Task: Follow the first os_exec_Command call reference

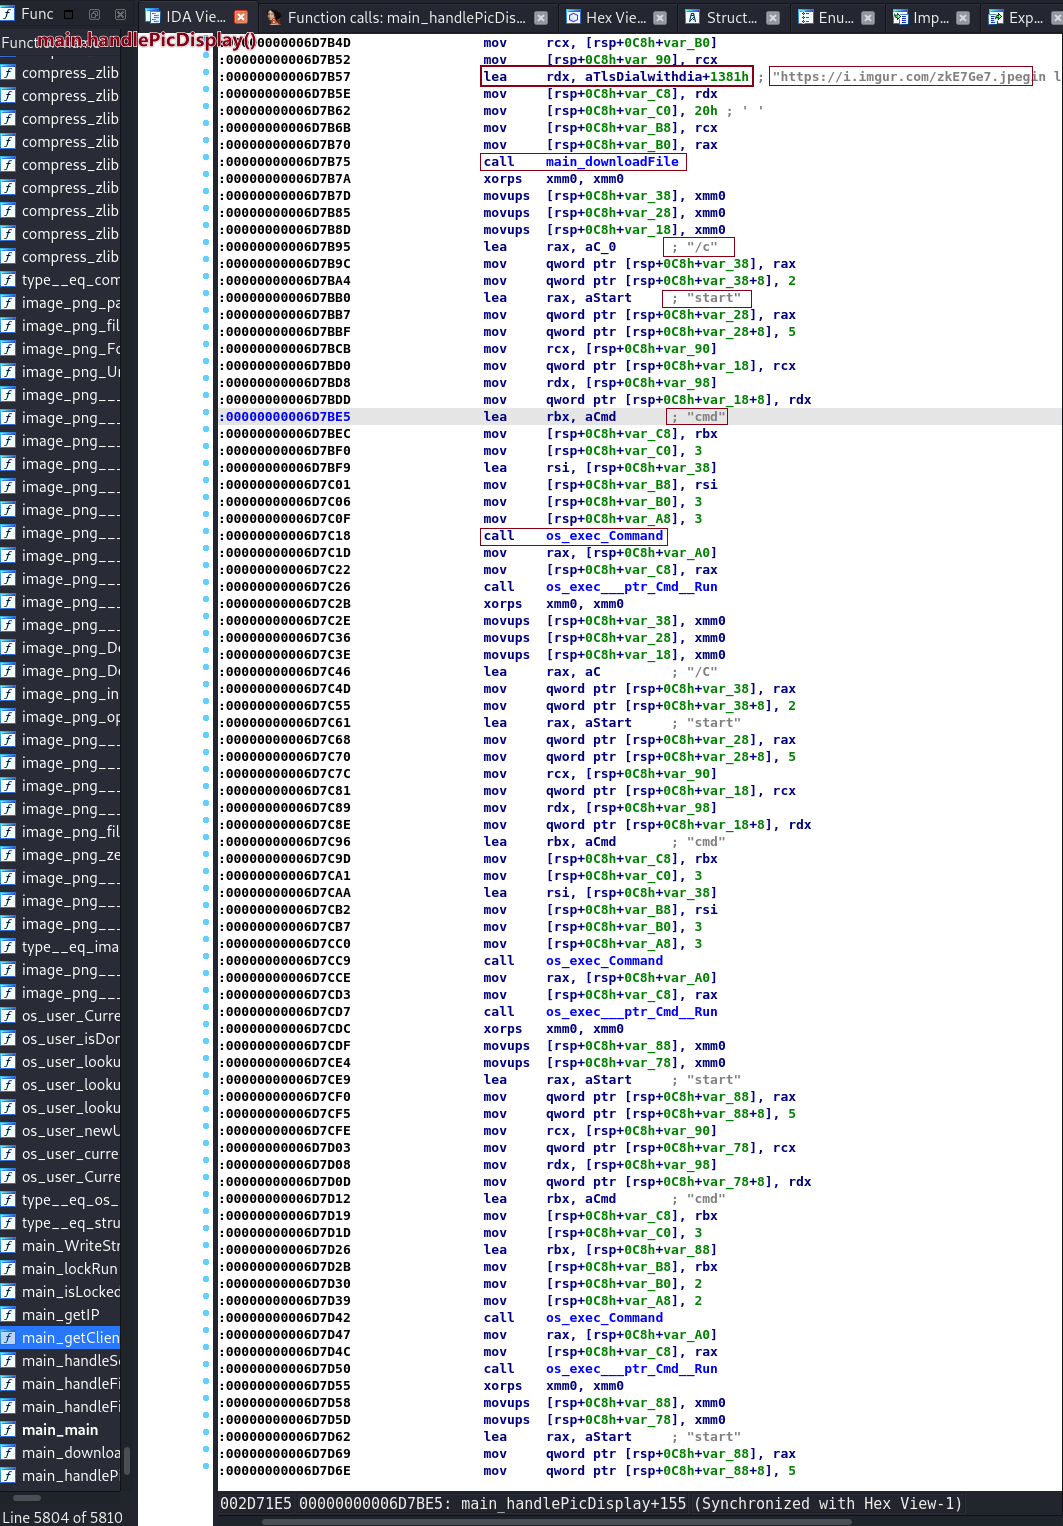Action: pos(604,536)
